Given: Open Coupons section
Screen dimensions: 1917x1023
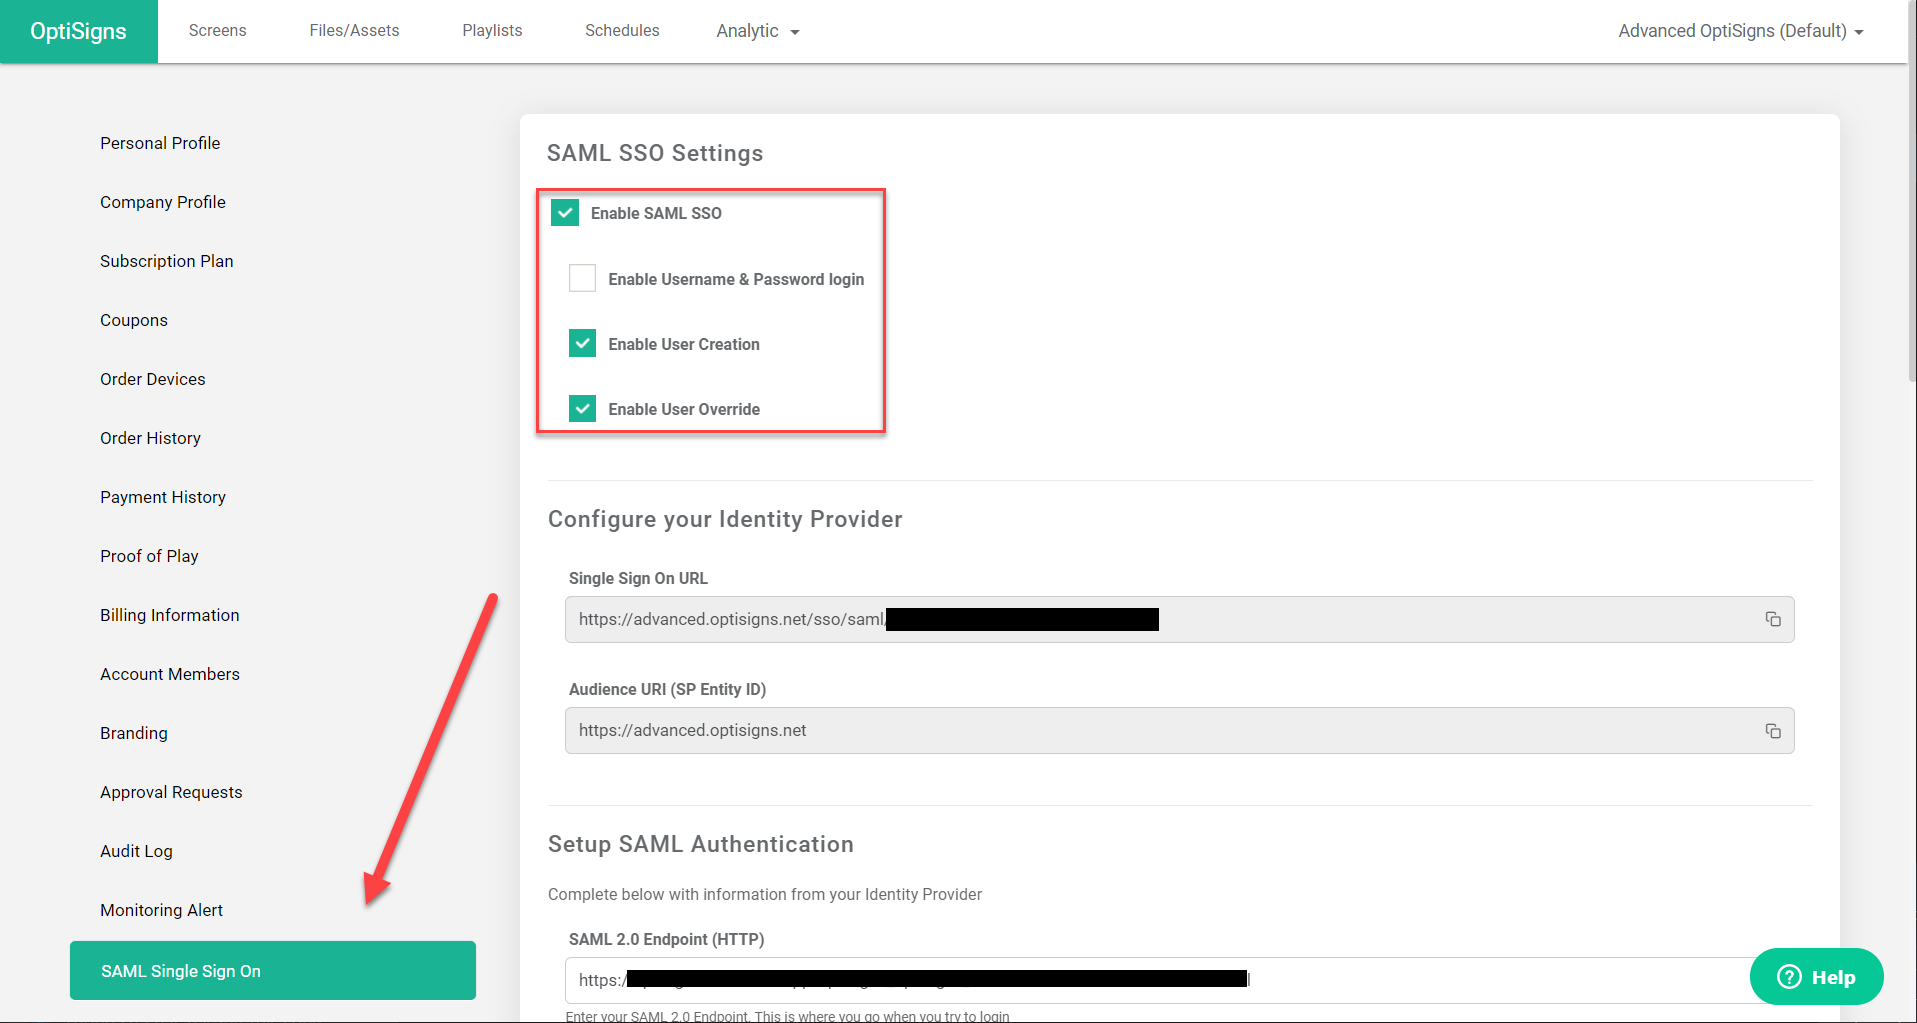Looking at the screenshot, I should tap(134, 320).
